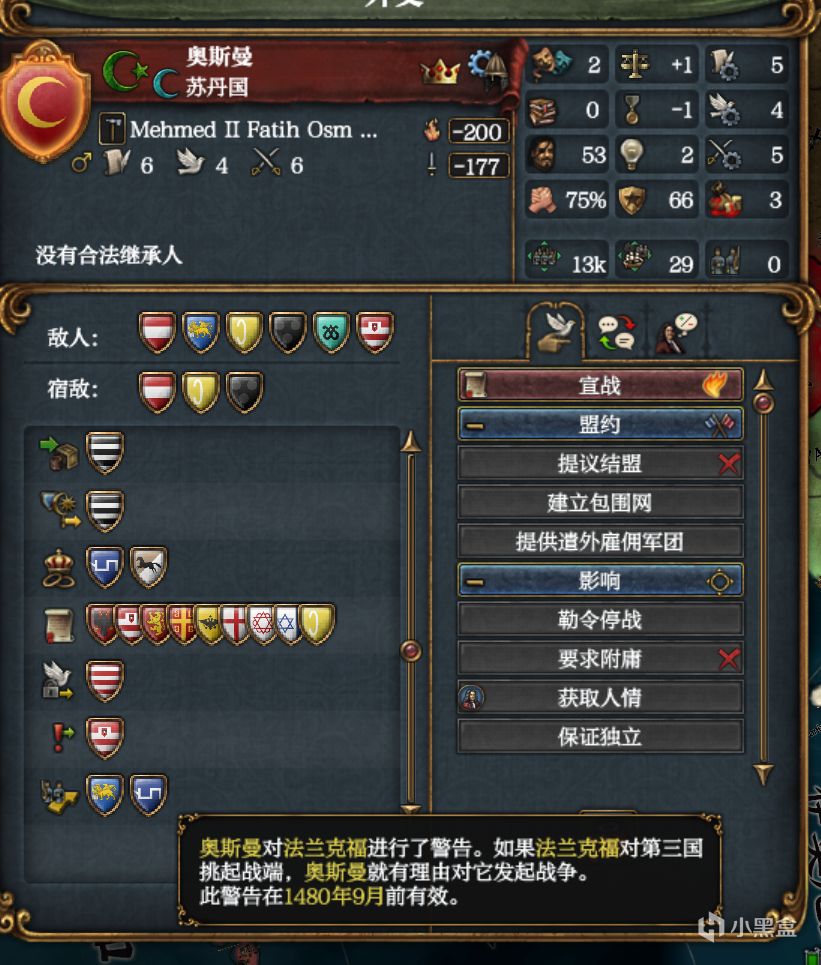Open the dove diplomatic actions tab
Viewport: 821px width, 965px height.
[x=555, y=333]
